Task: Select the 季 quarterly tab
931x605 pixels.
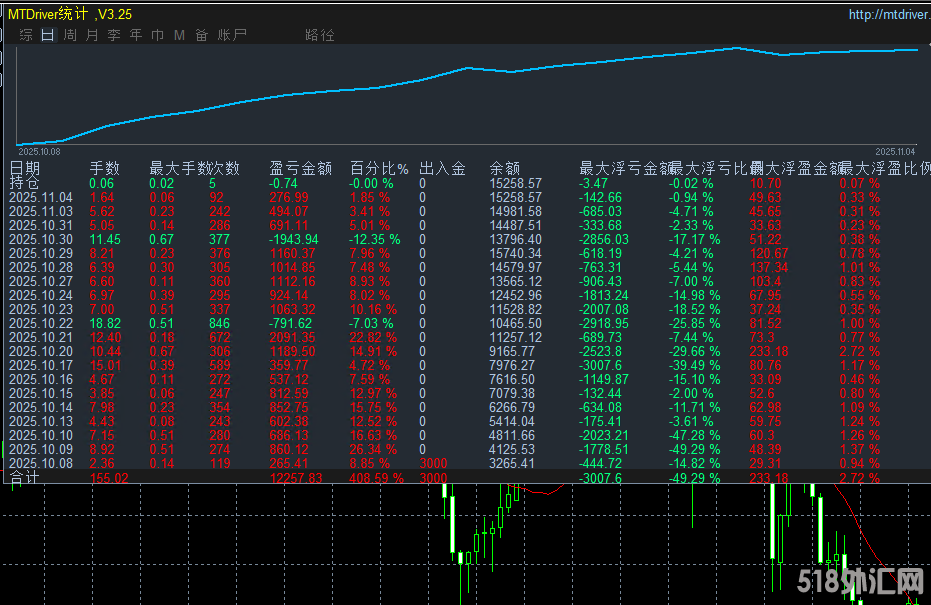Action: pos(114,35)
